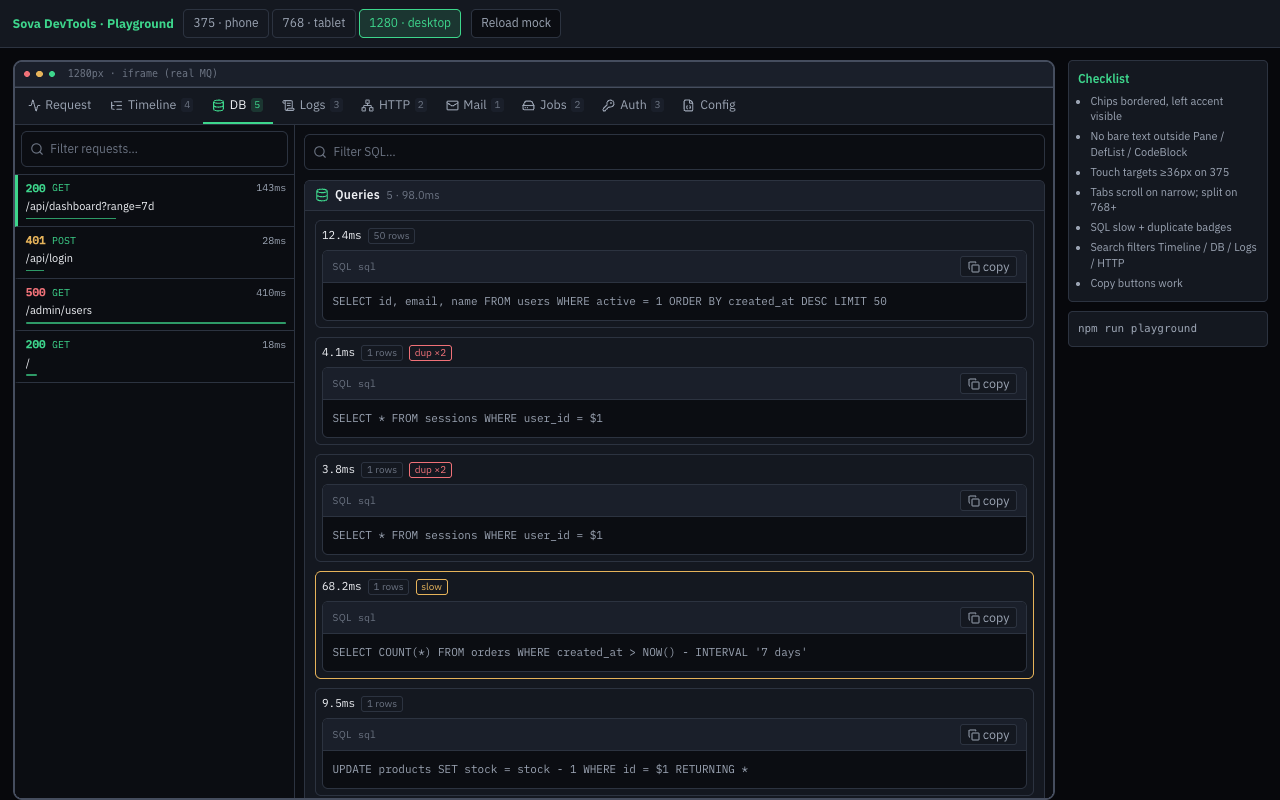The width and height of the screenshot is (1280, 800).
Task: Click the Checklist heading
Action: [1104, 79]
